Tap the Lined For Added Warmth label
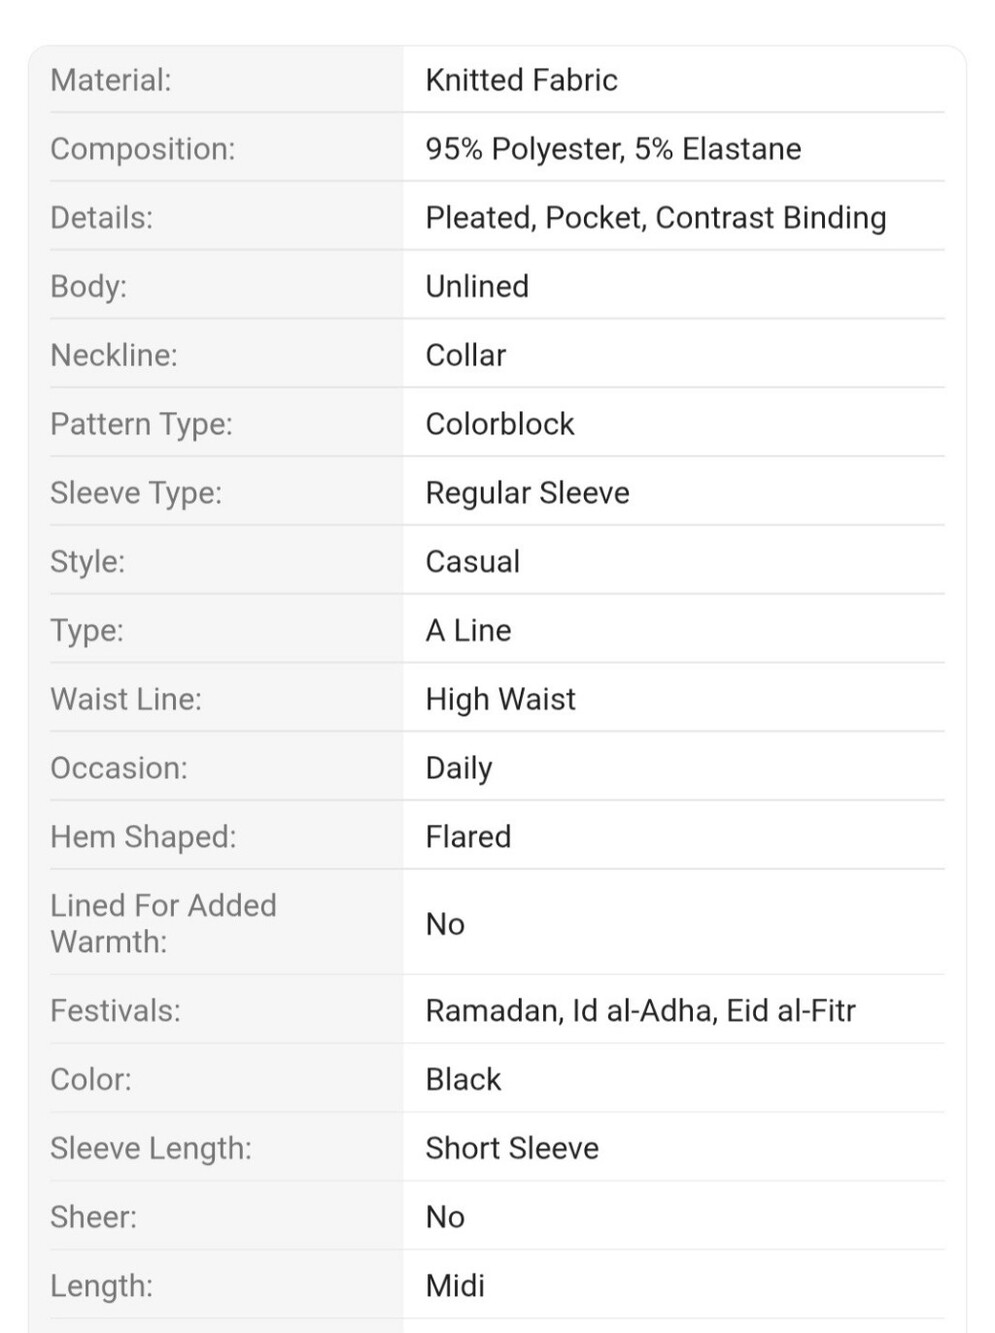Image resolution: width=995 pixels, height=1333 pixels. 163,924
